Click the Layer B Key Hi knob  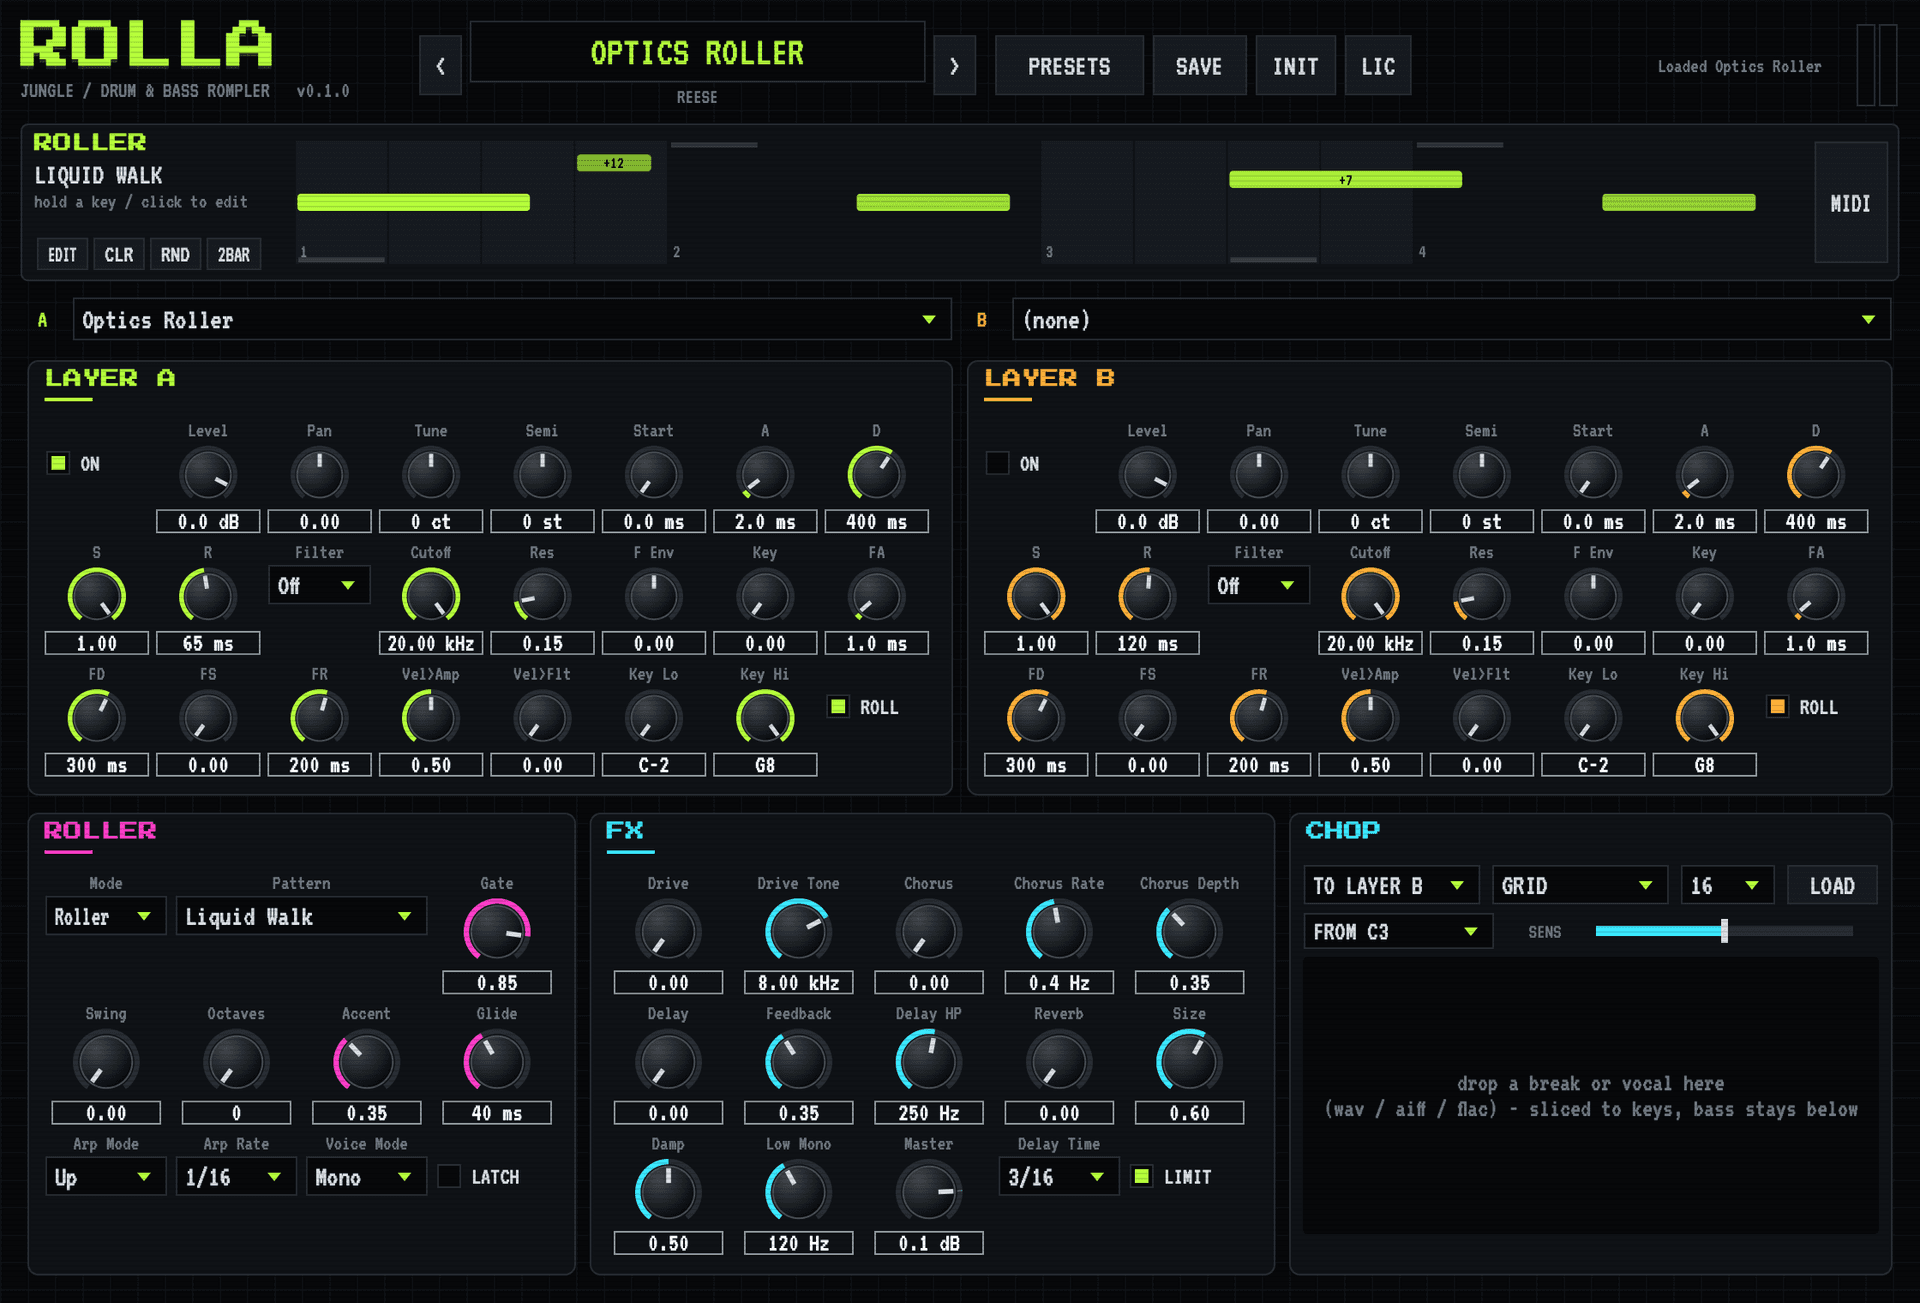pyautogui.click(x=1704, y=718)
